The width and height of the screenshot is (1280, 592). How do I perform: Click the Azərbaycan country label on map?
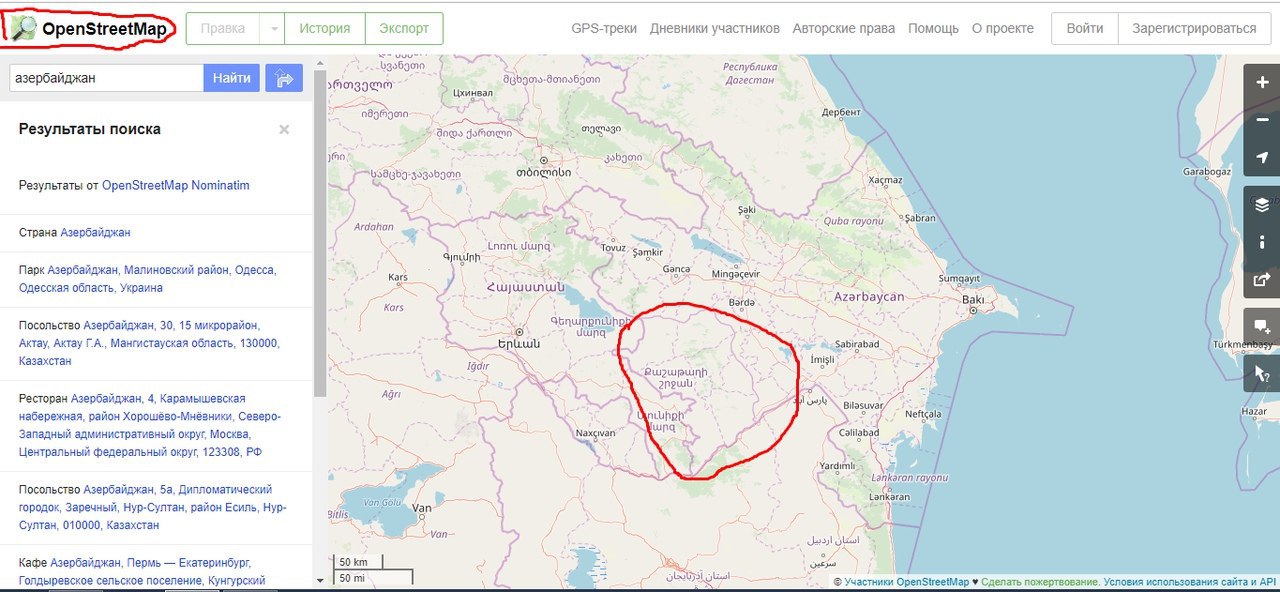click(869, 297)
